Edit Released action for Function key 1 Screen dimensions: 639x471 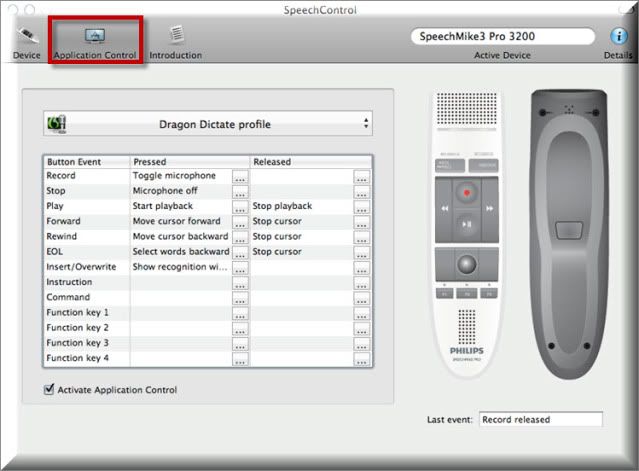pyautogui.click(x=361, y=313)
